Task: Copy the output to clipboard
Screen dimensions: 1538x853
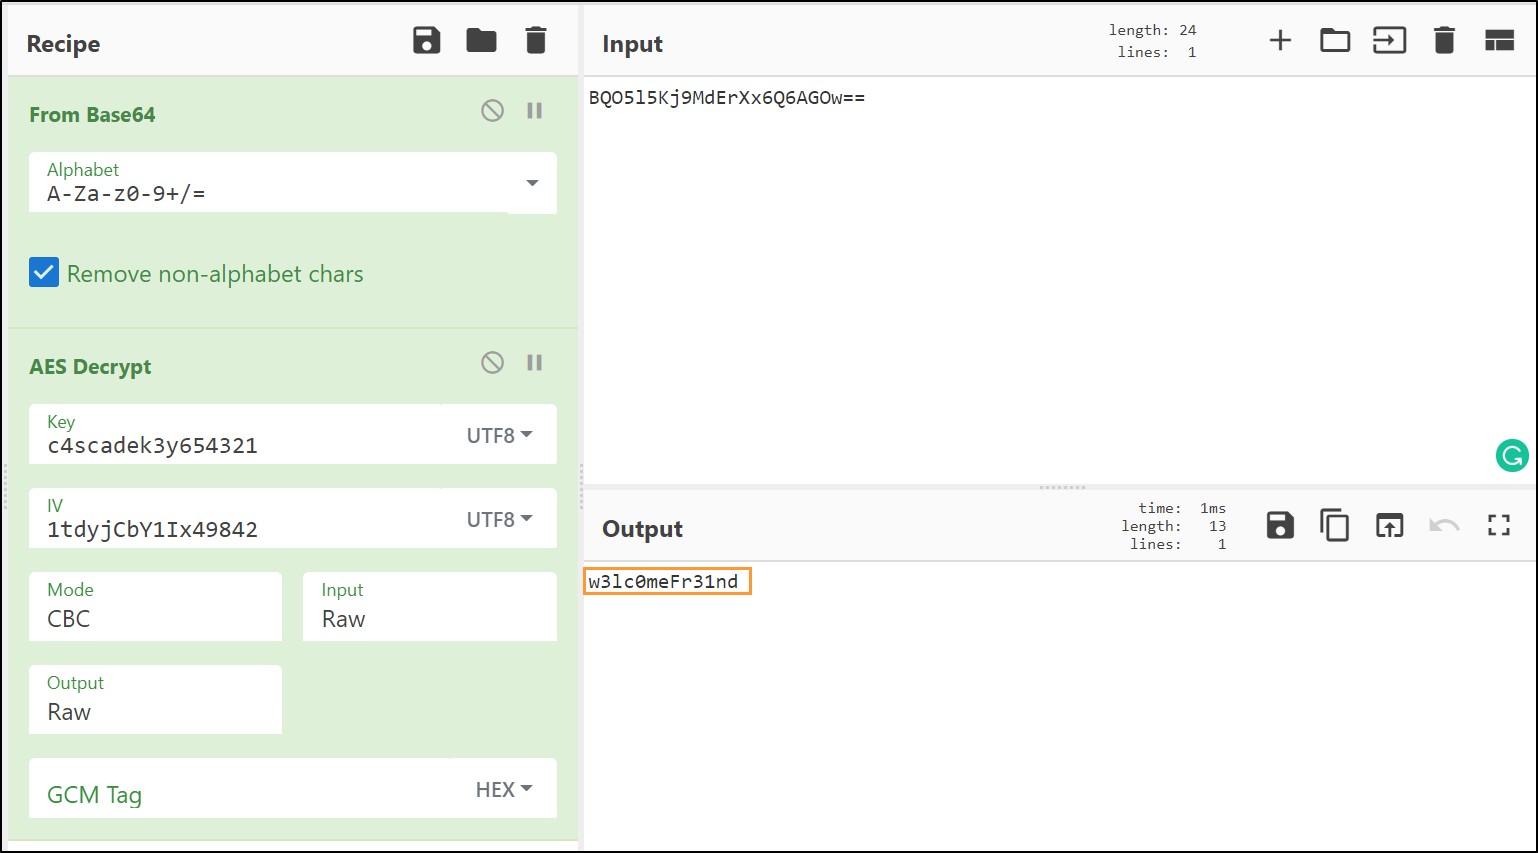Action: (1335, 525)
